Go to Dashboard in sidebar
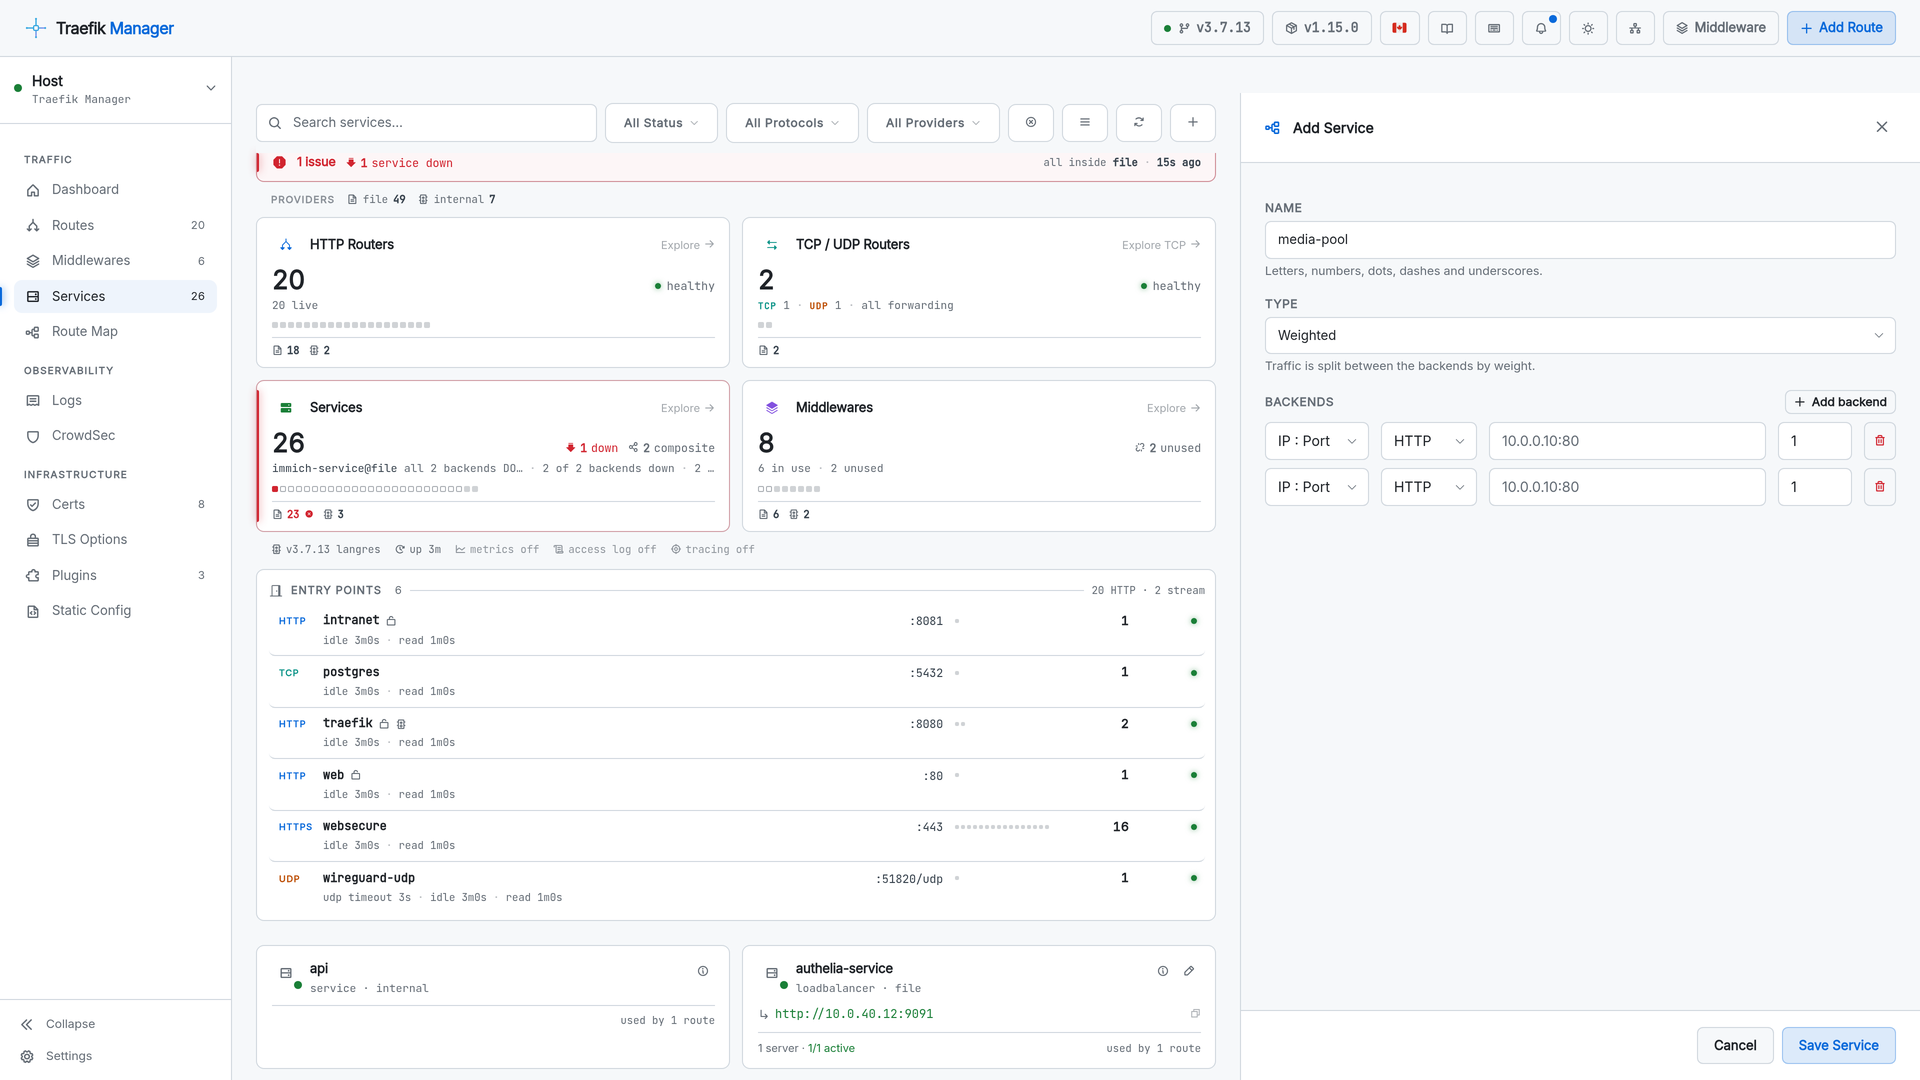The image size is (1920, 1080). click(115, 190)
